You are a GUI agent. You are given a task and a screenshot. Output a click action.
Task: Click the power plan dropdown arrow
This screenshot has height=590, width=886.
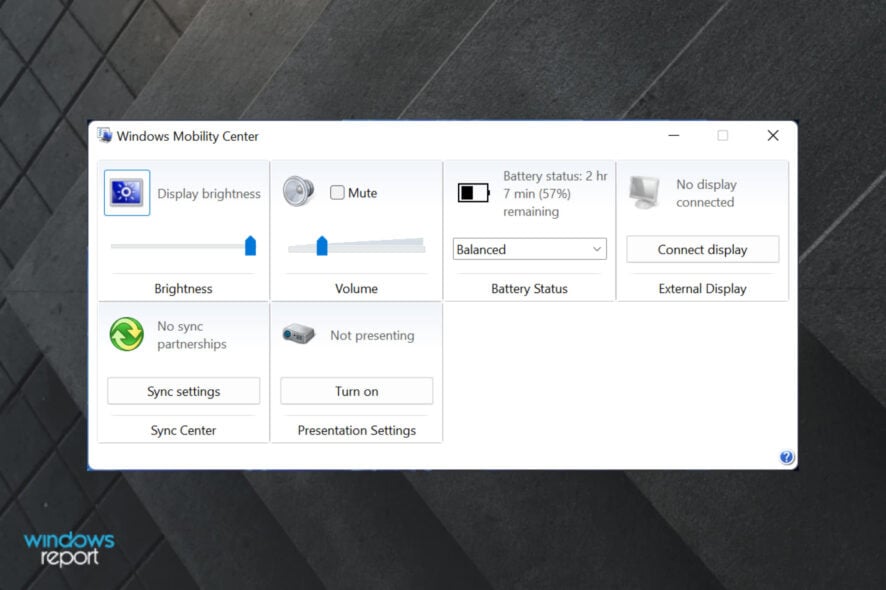(599, 249)
